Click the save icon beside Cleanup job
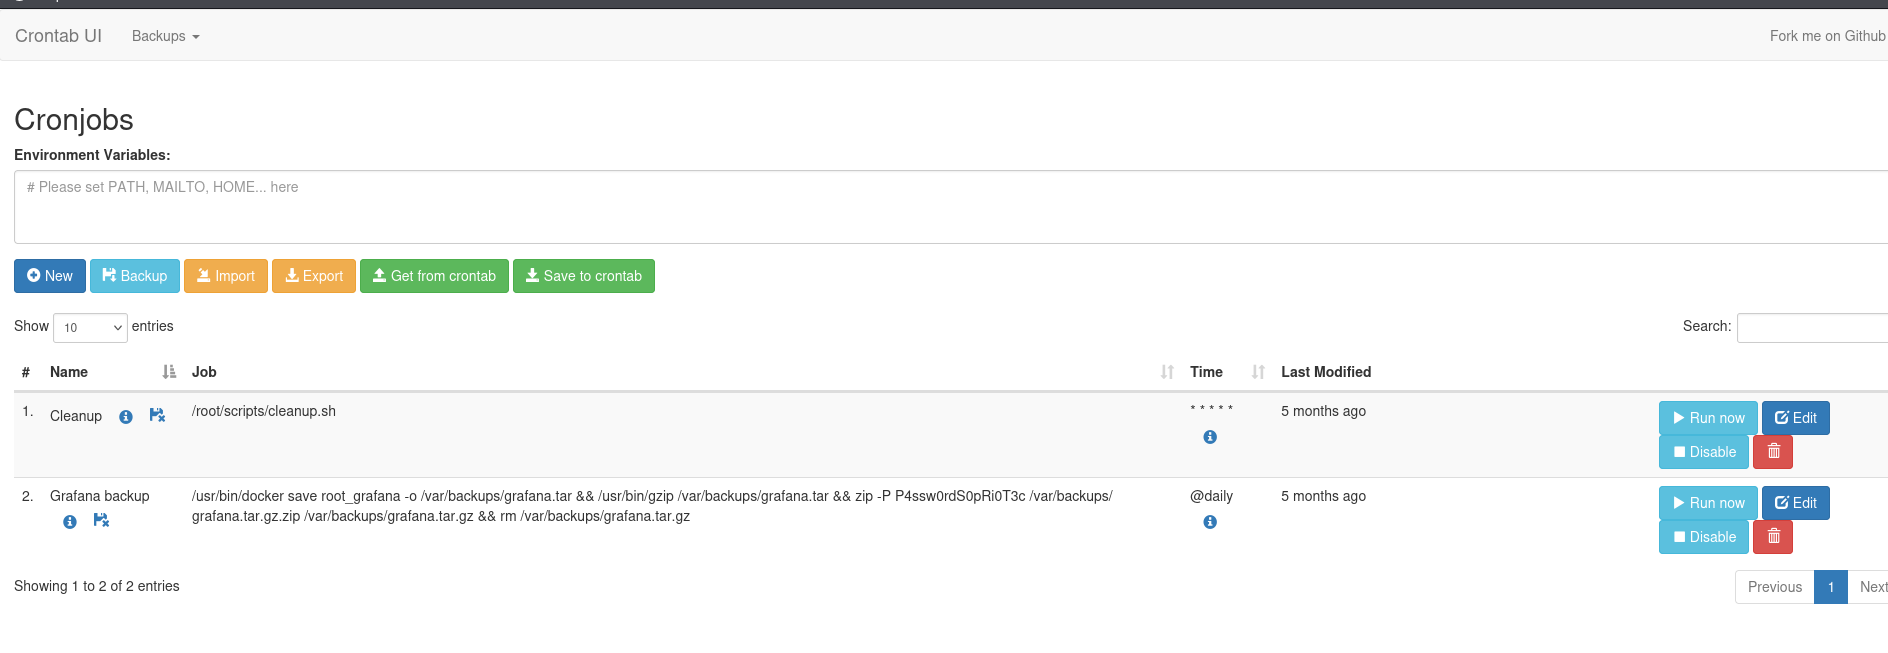Image resolution: width=1888 pixels, height=653 pixels. [157, 415]
